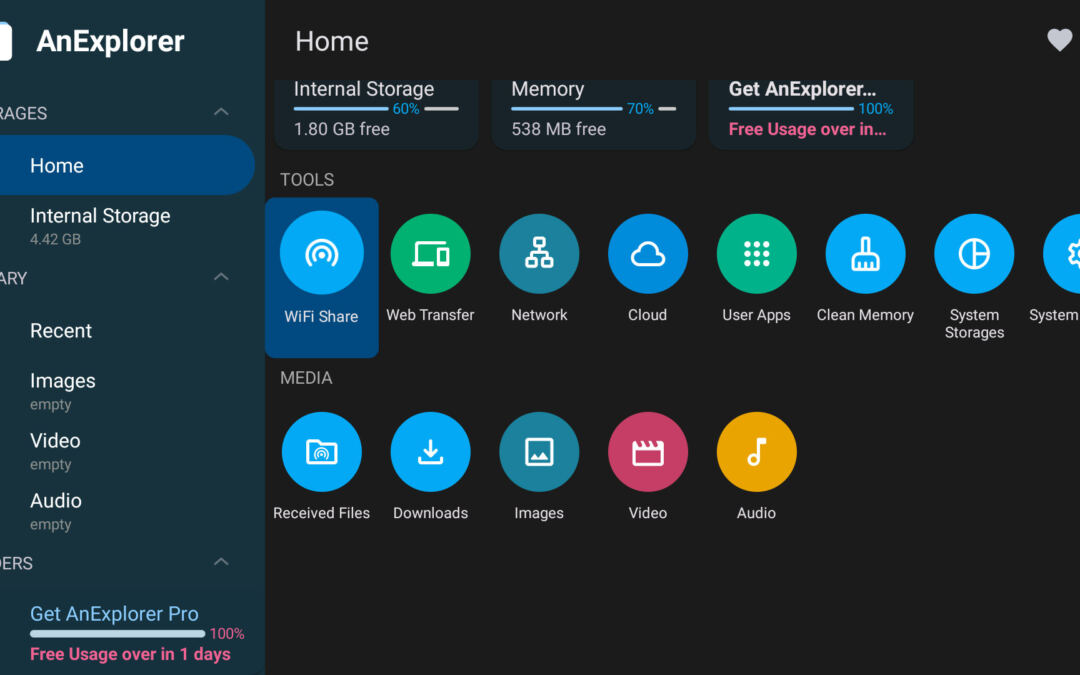Open the WiFi Share tool

[321, 253]
